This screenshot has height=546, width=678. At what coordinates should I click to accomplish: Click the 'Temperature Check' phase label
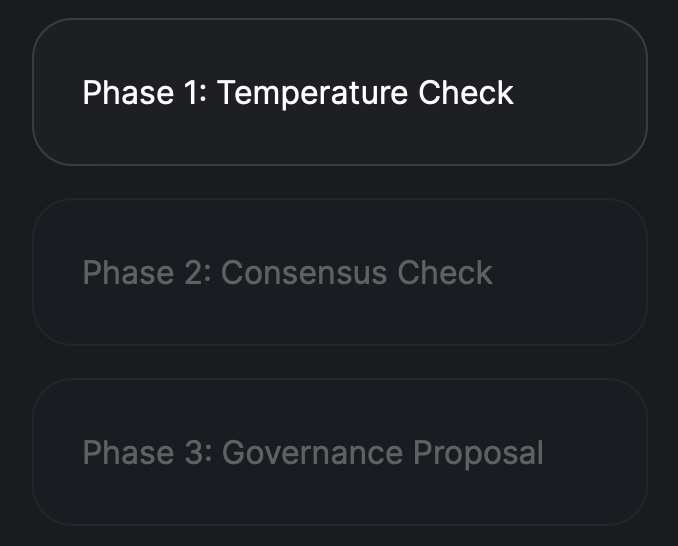tap(298, 93)
